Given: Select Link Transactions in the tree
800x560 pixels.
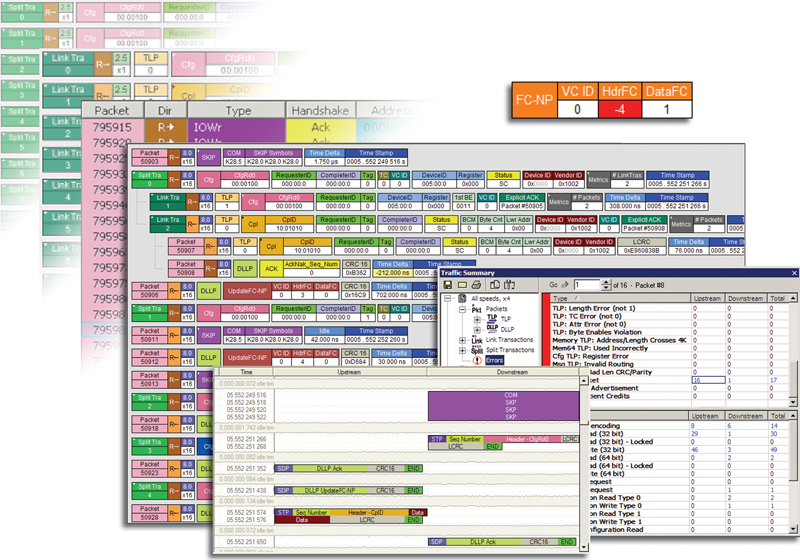Looking at the screenshot, I should (x=509, y=340).
